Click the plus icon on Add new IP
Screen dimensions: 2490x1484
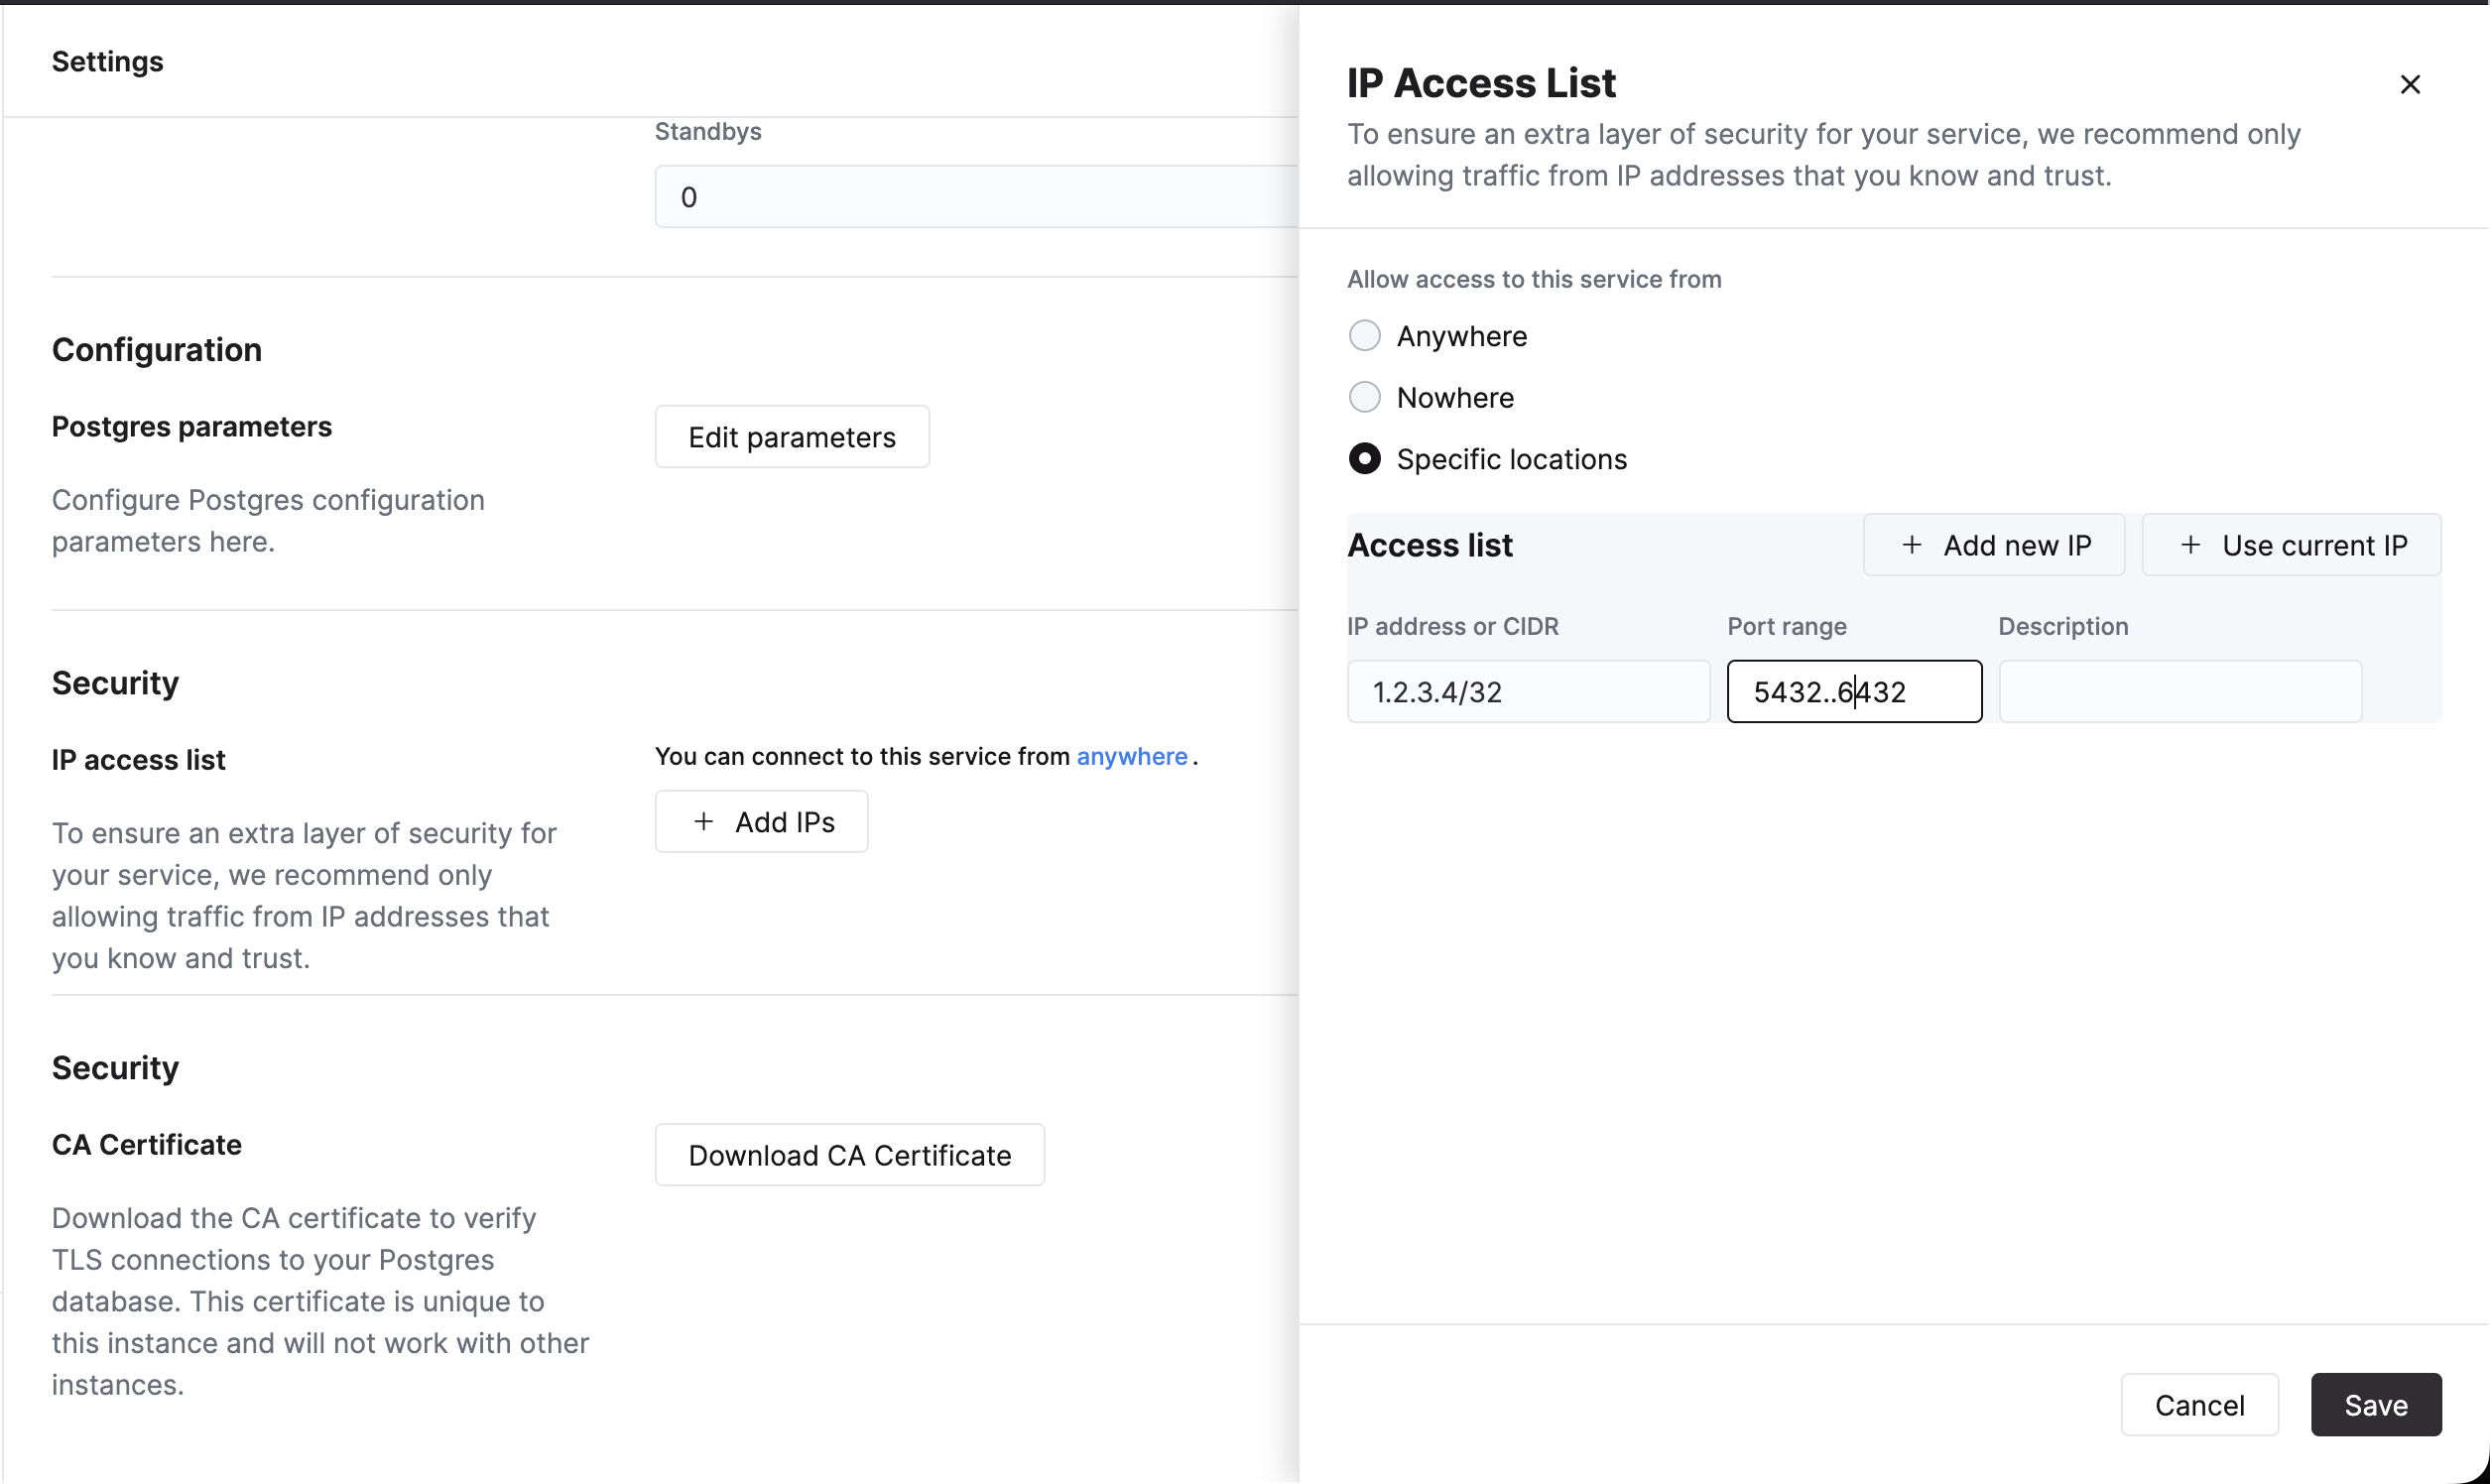pos(1912,545)
